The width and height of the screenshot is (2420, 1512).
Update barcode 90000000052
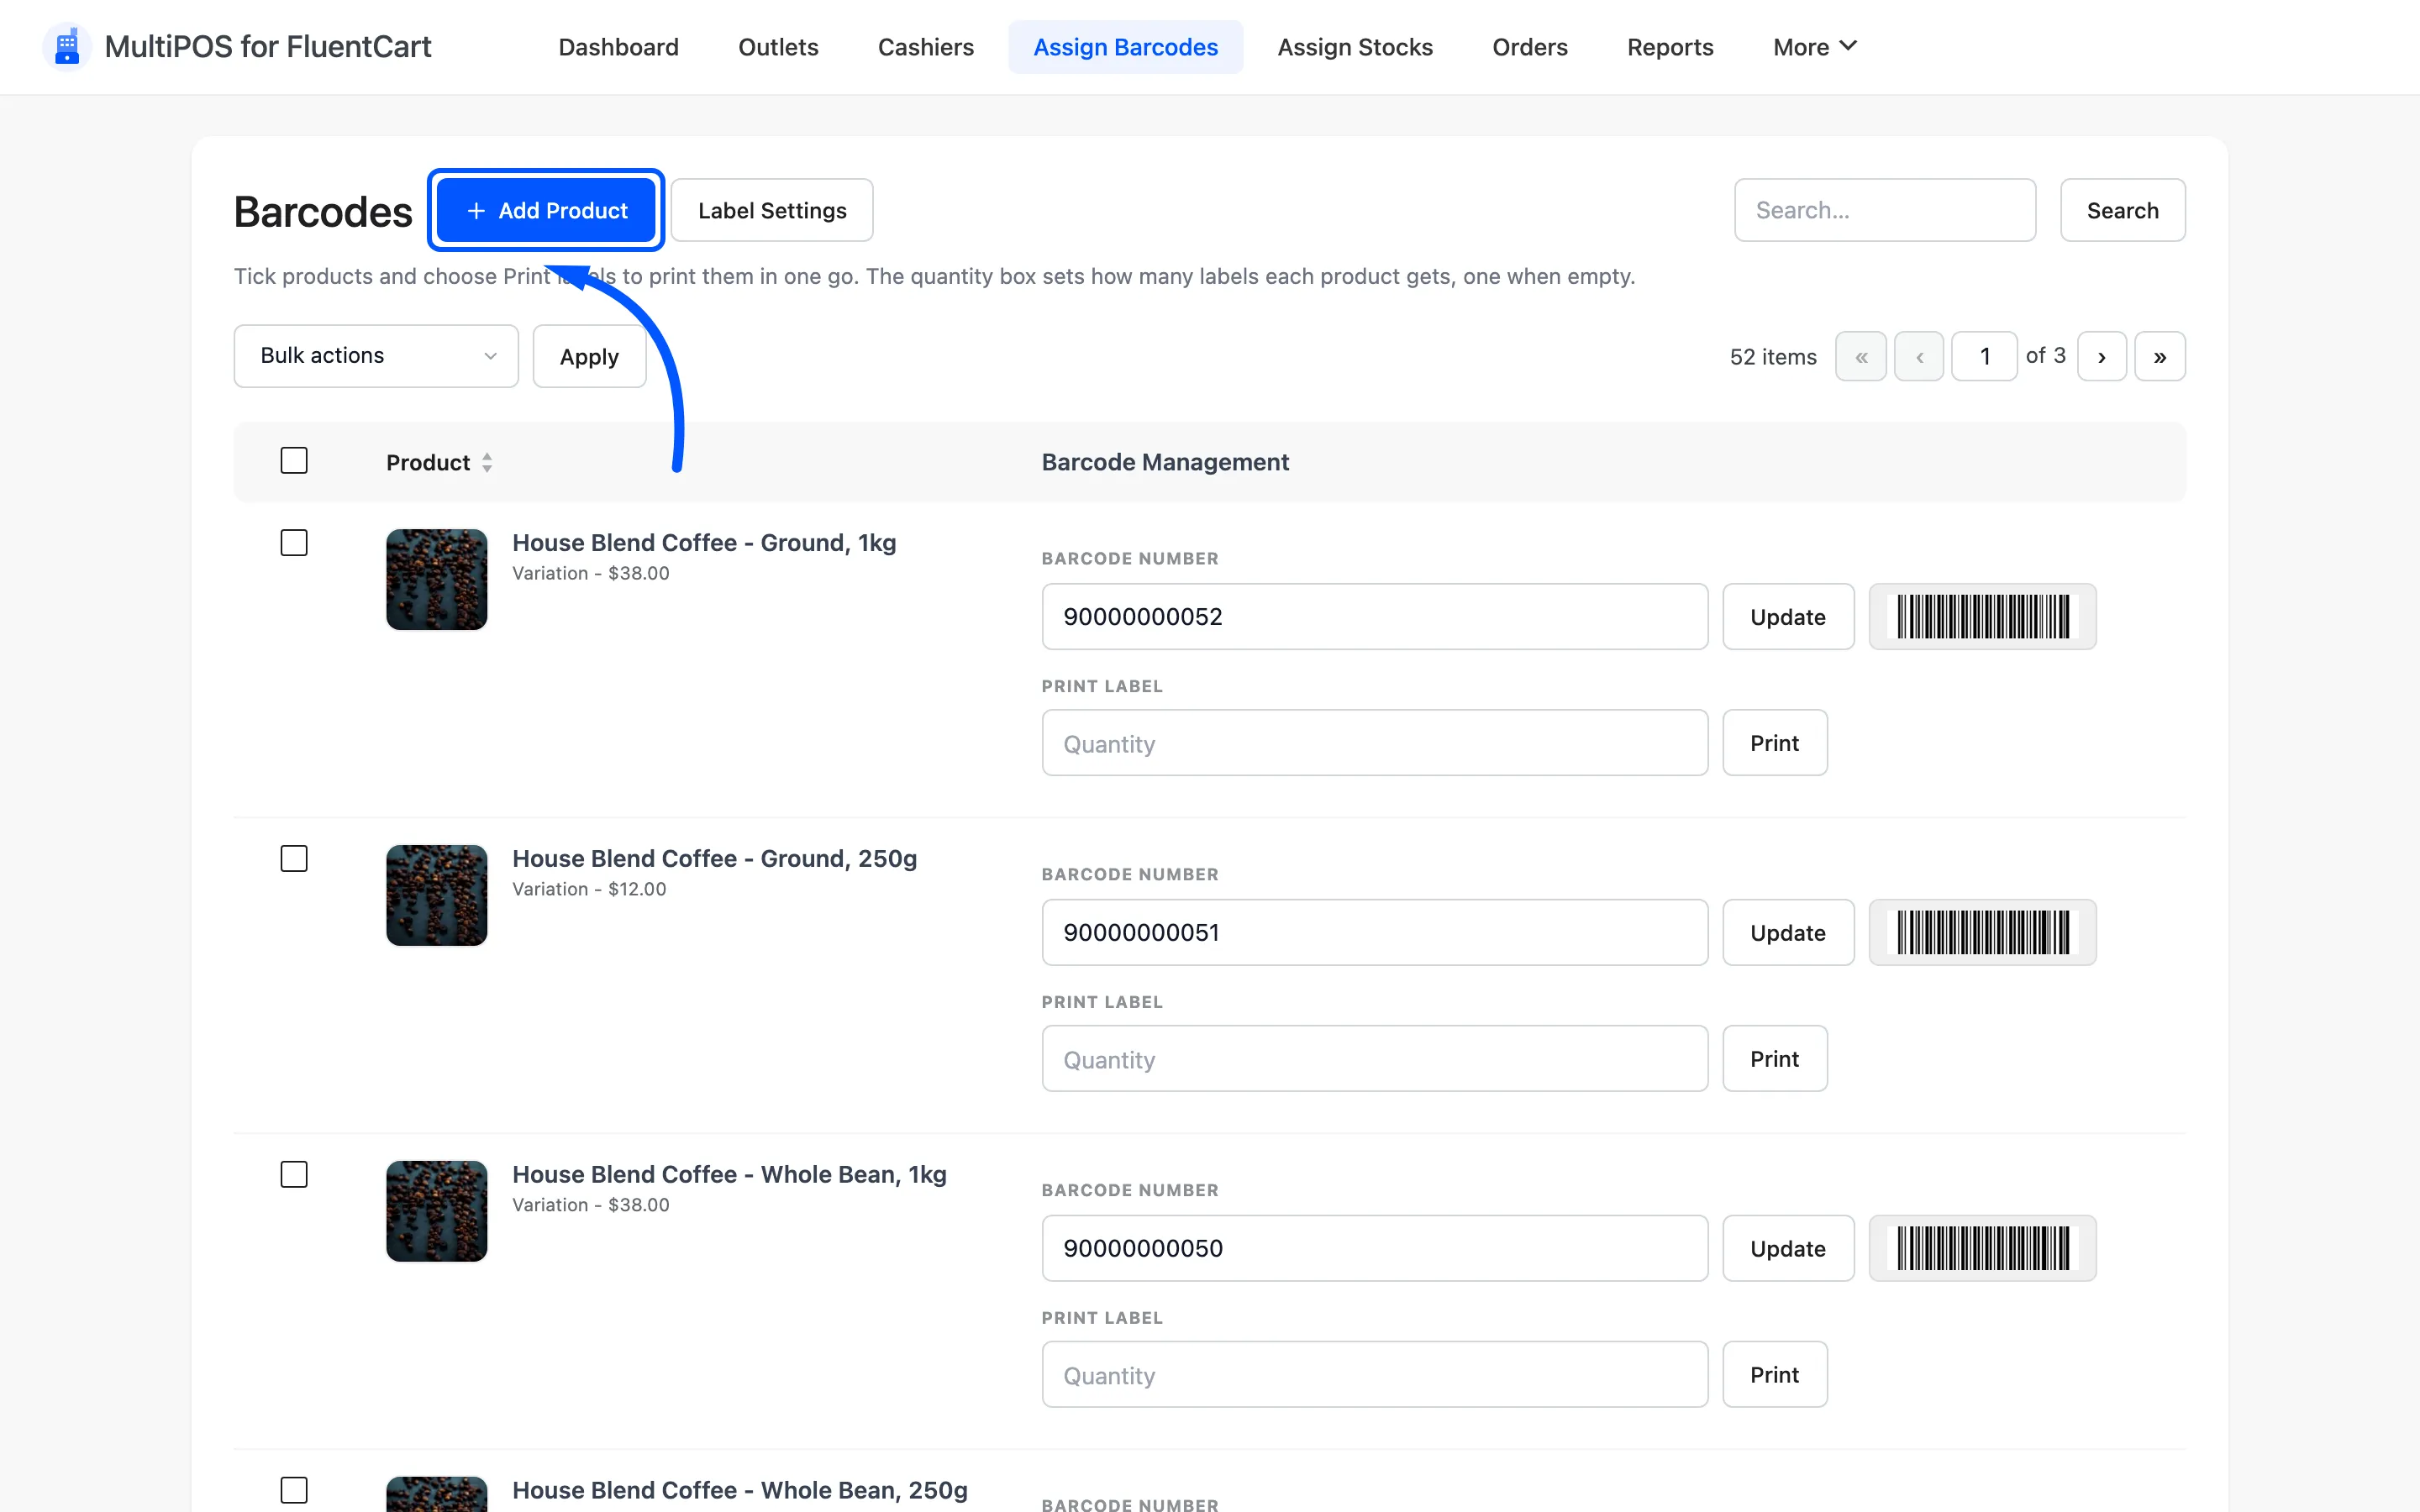click(x=1788, y=617)
